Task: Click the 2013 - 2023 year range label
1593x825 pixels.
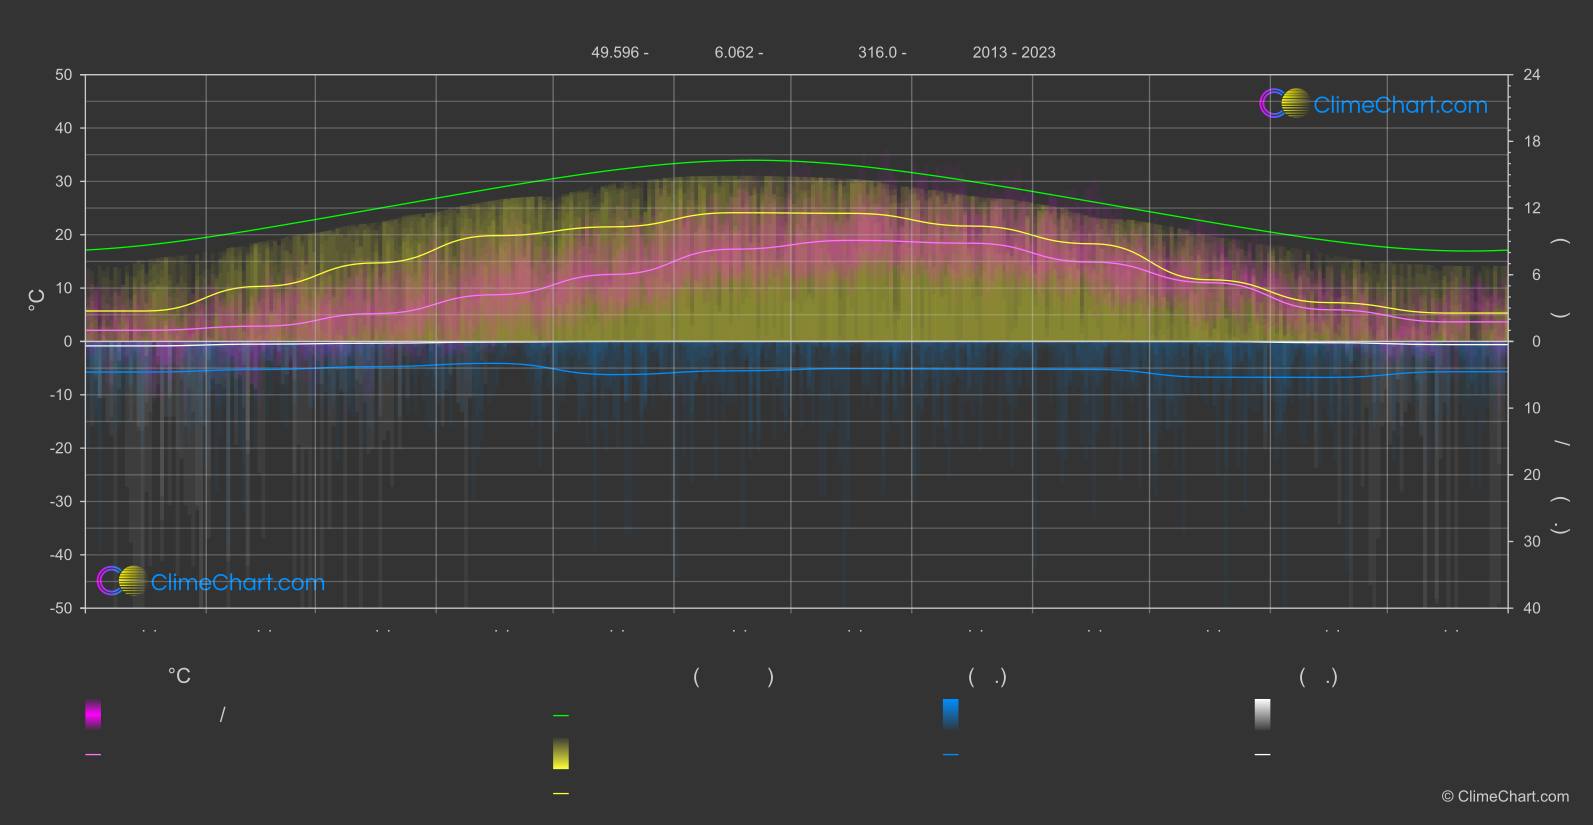Action: pyautogui.click(x=1014, y=53)
